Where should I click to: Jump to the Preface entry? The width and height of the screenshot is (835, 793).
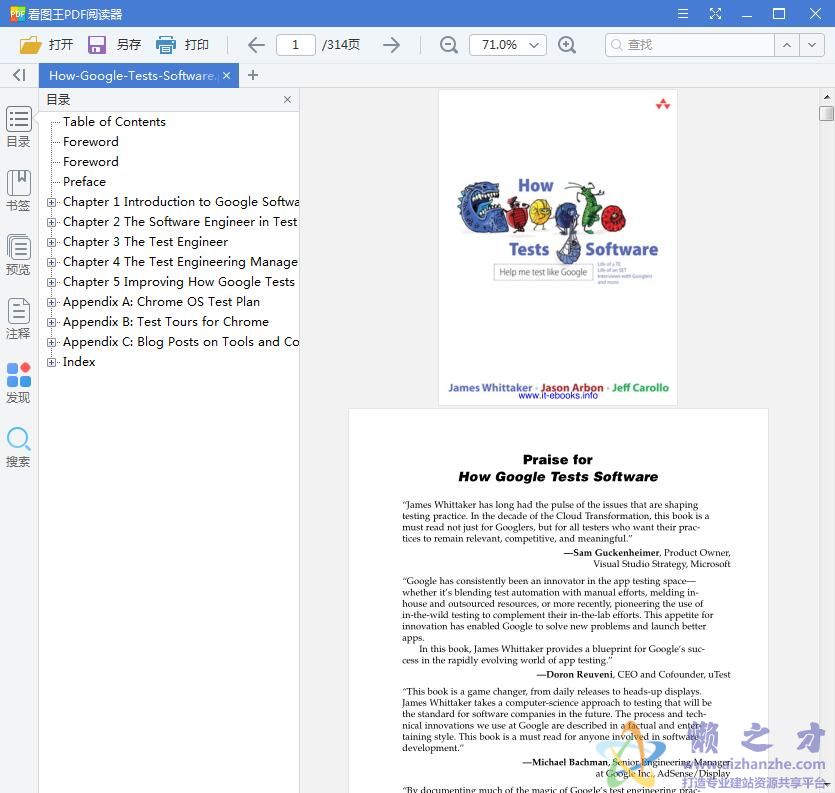84,182
